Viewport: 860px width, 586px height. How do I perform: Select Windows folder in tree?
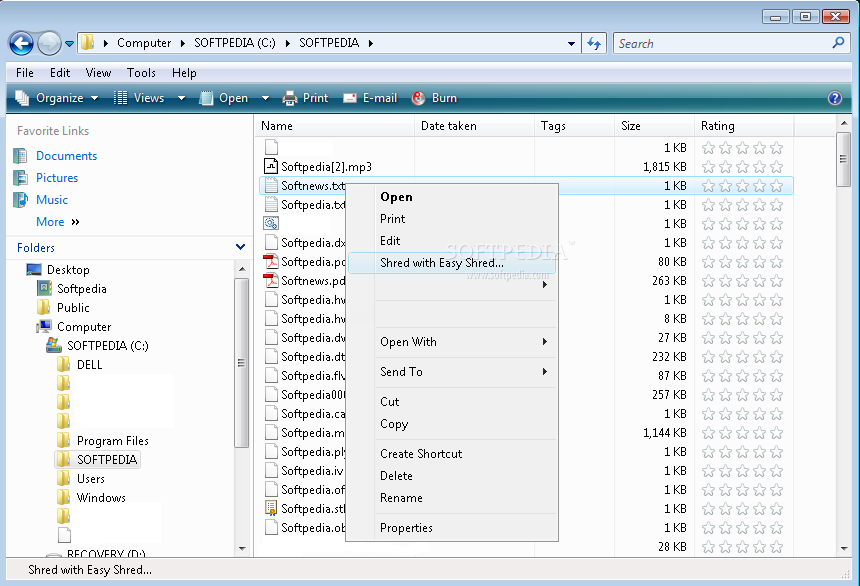101,498
